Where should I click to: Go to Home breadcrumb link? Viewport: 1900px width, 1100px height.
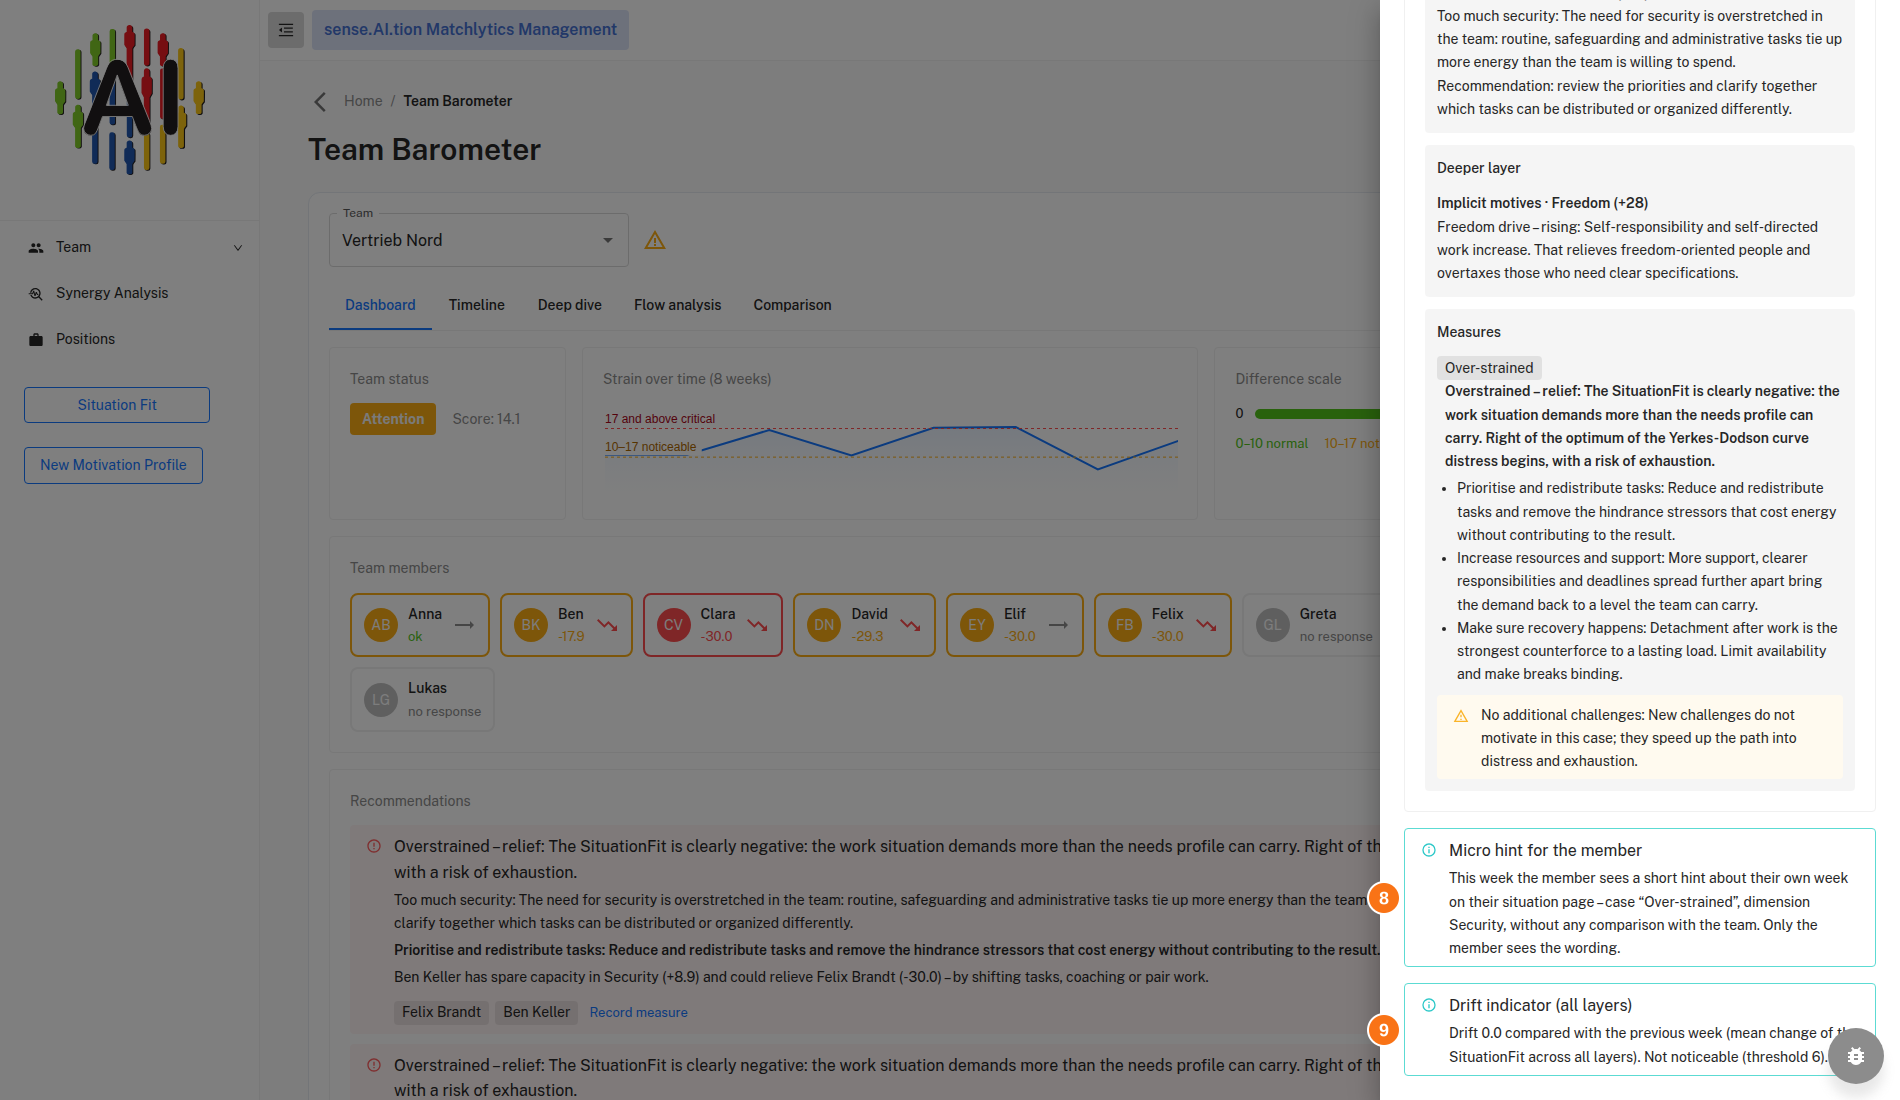pos(363,101)
